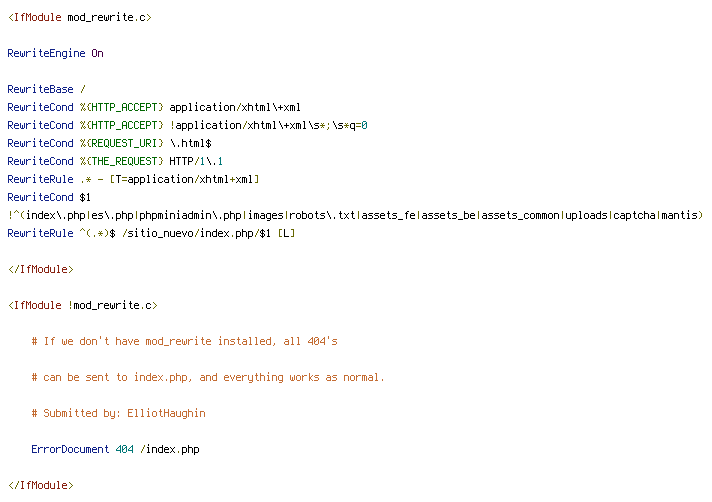Click the RewriteEngine On directive

click(x=55, y=53)
